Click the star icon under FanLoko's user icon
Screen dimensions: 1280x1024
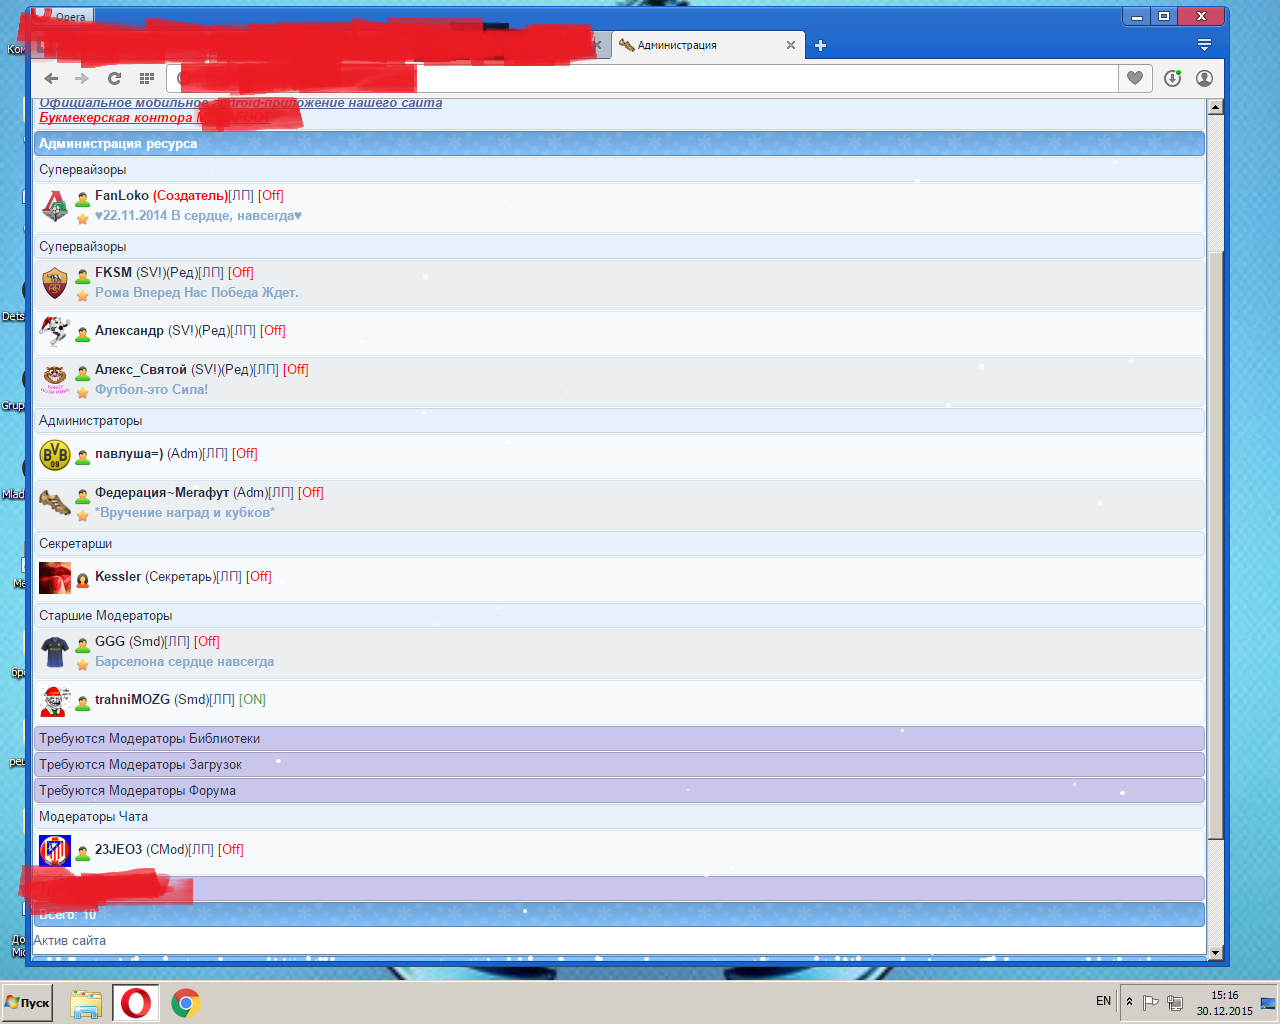point(83,218)
